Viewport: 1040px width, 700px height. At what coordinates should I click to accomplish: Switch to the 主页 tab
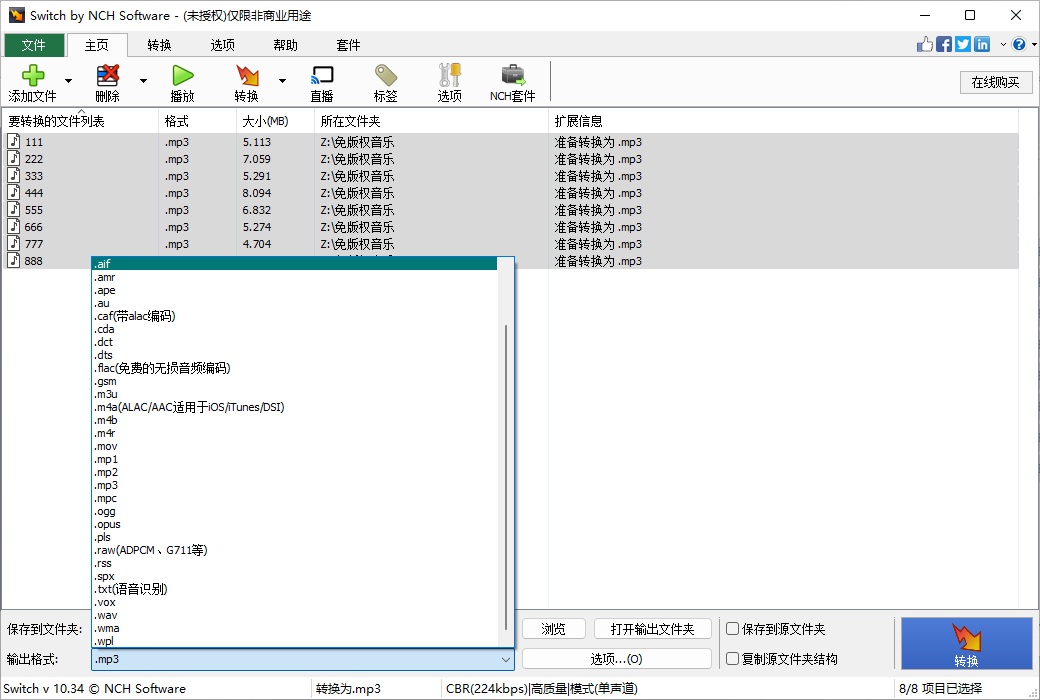coord(97,45)
